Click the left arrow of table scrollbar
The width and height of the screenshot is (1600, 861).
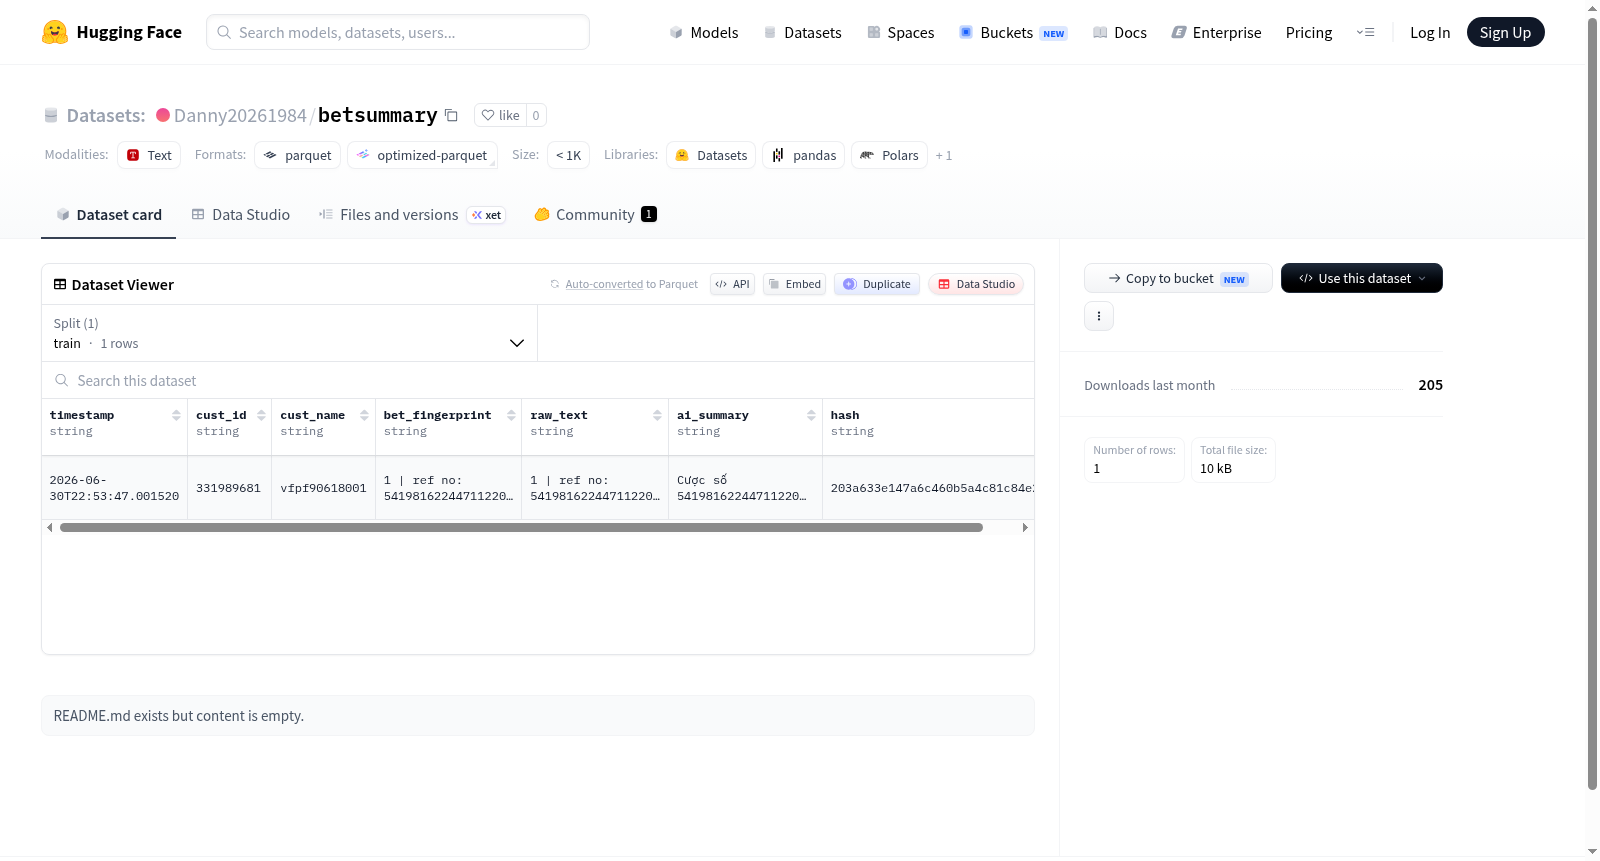click(x=50, y=527)
